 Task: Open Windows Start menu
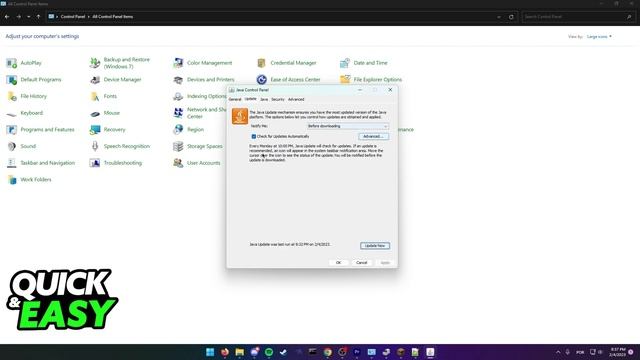[210, 352]
